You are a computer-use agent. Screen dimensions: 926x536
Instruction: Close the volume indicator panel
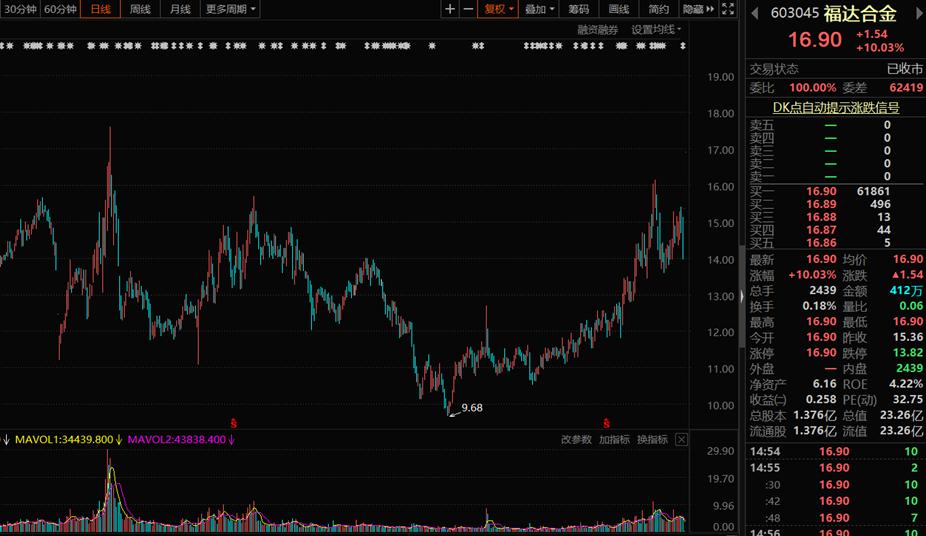click(681, 439)
